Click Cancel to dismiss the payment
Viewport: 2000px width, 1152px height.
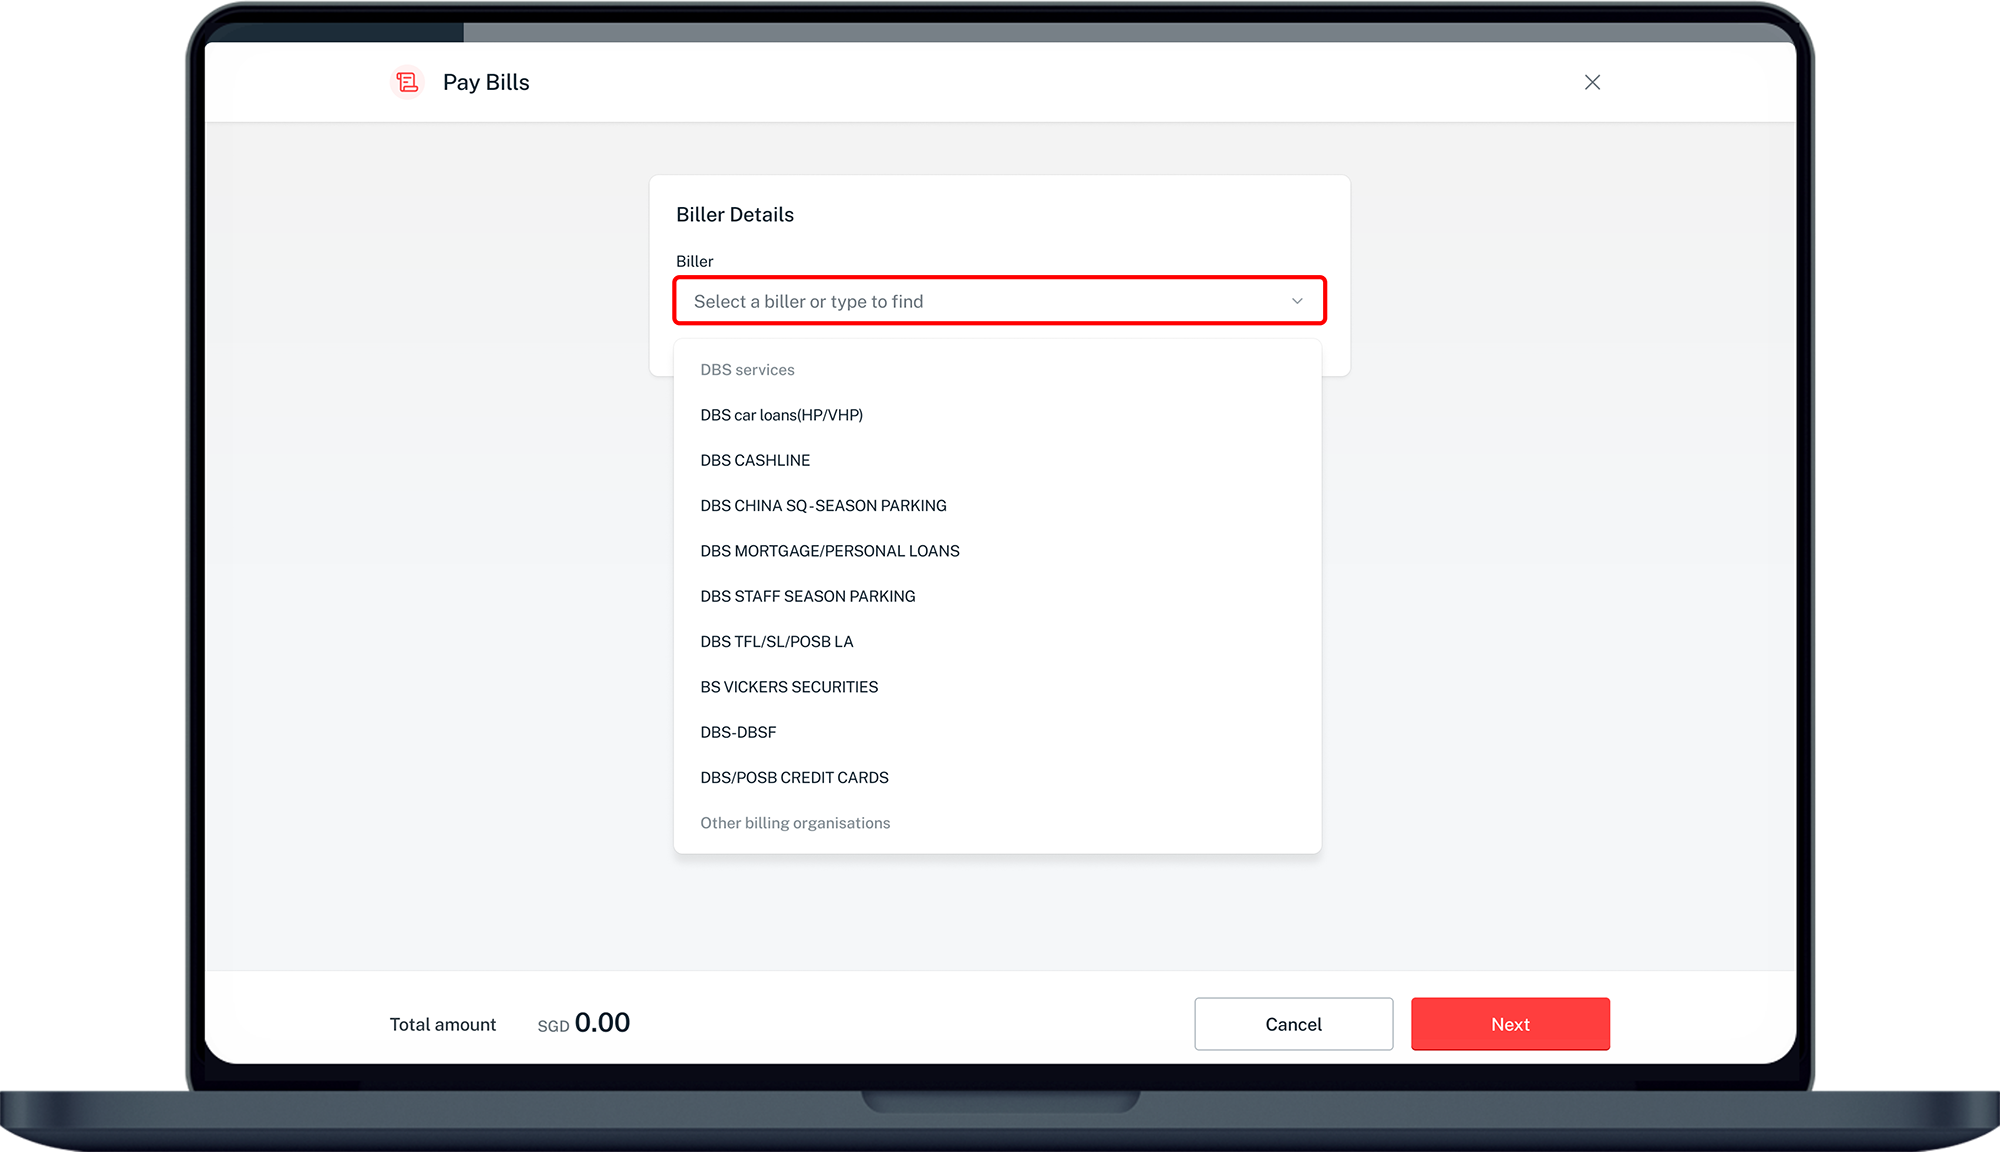pyautogui.click(x=1293, y=1024)
